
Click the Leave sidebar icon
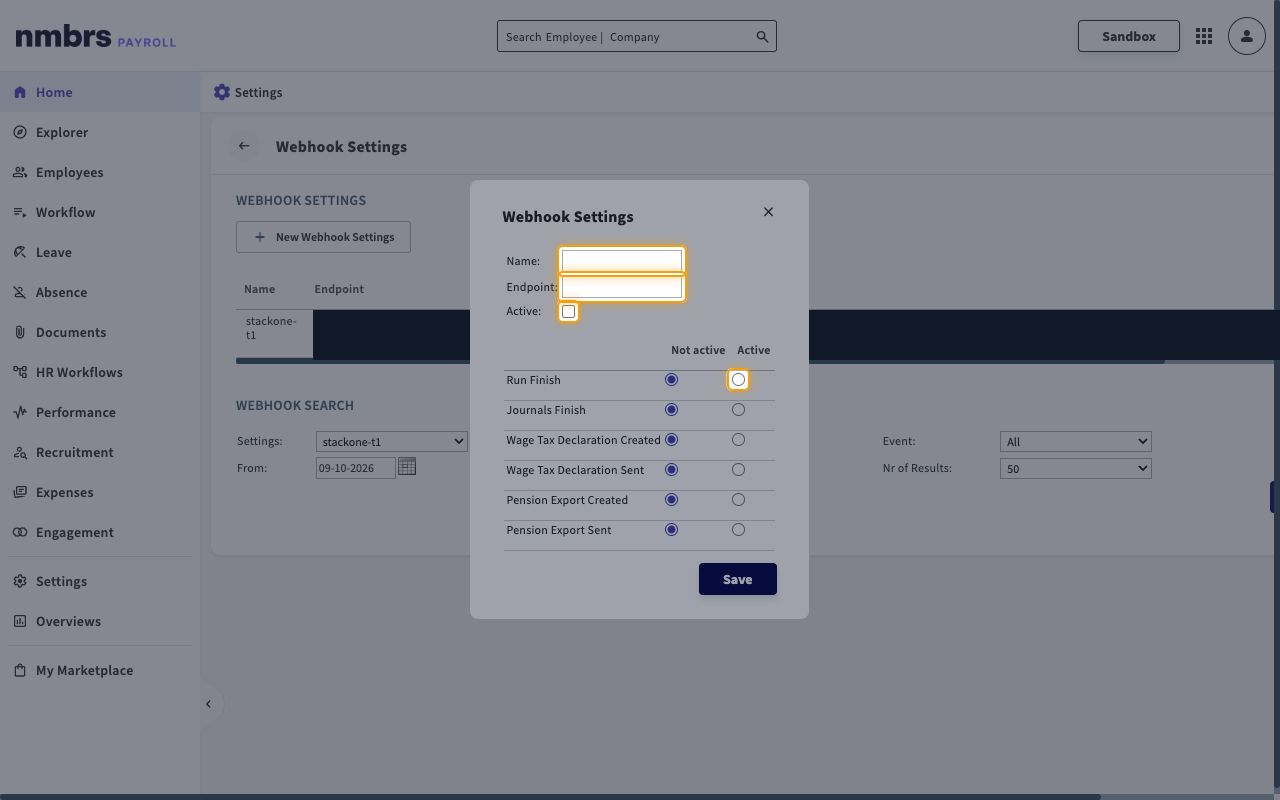click(20, 252)
